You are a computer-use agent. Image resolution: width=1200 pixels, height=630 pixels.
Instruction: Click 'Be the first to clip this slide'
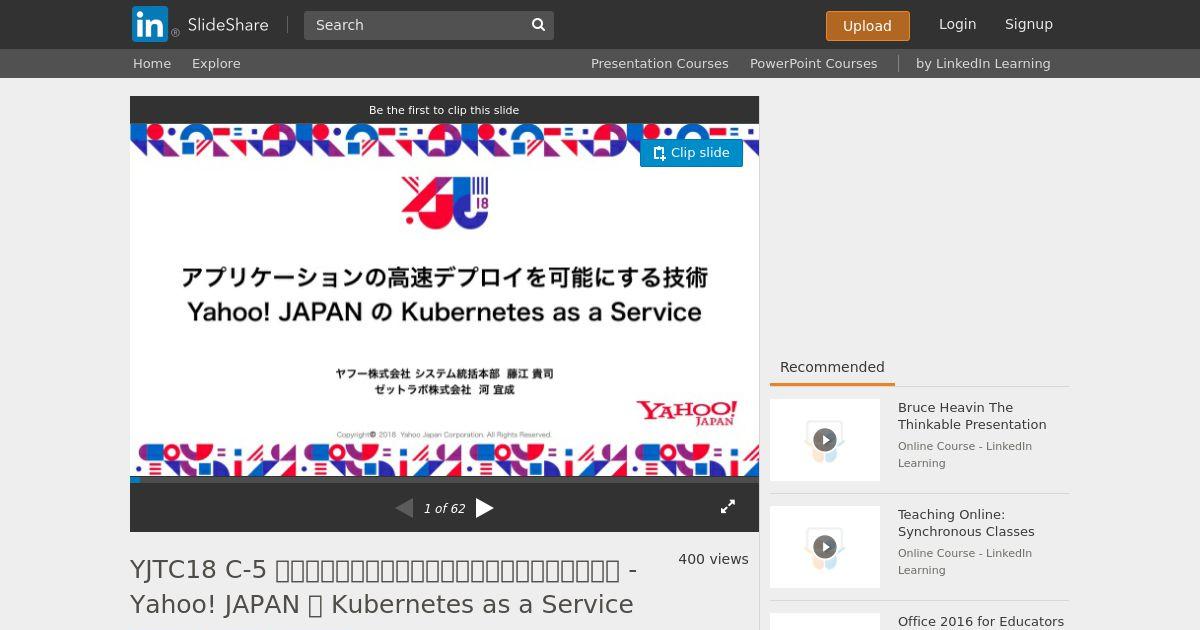point(444,110)
